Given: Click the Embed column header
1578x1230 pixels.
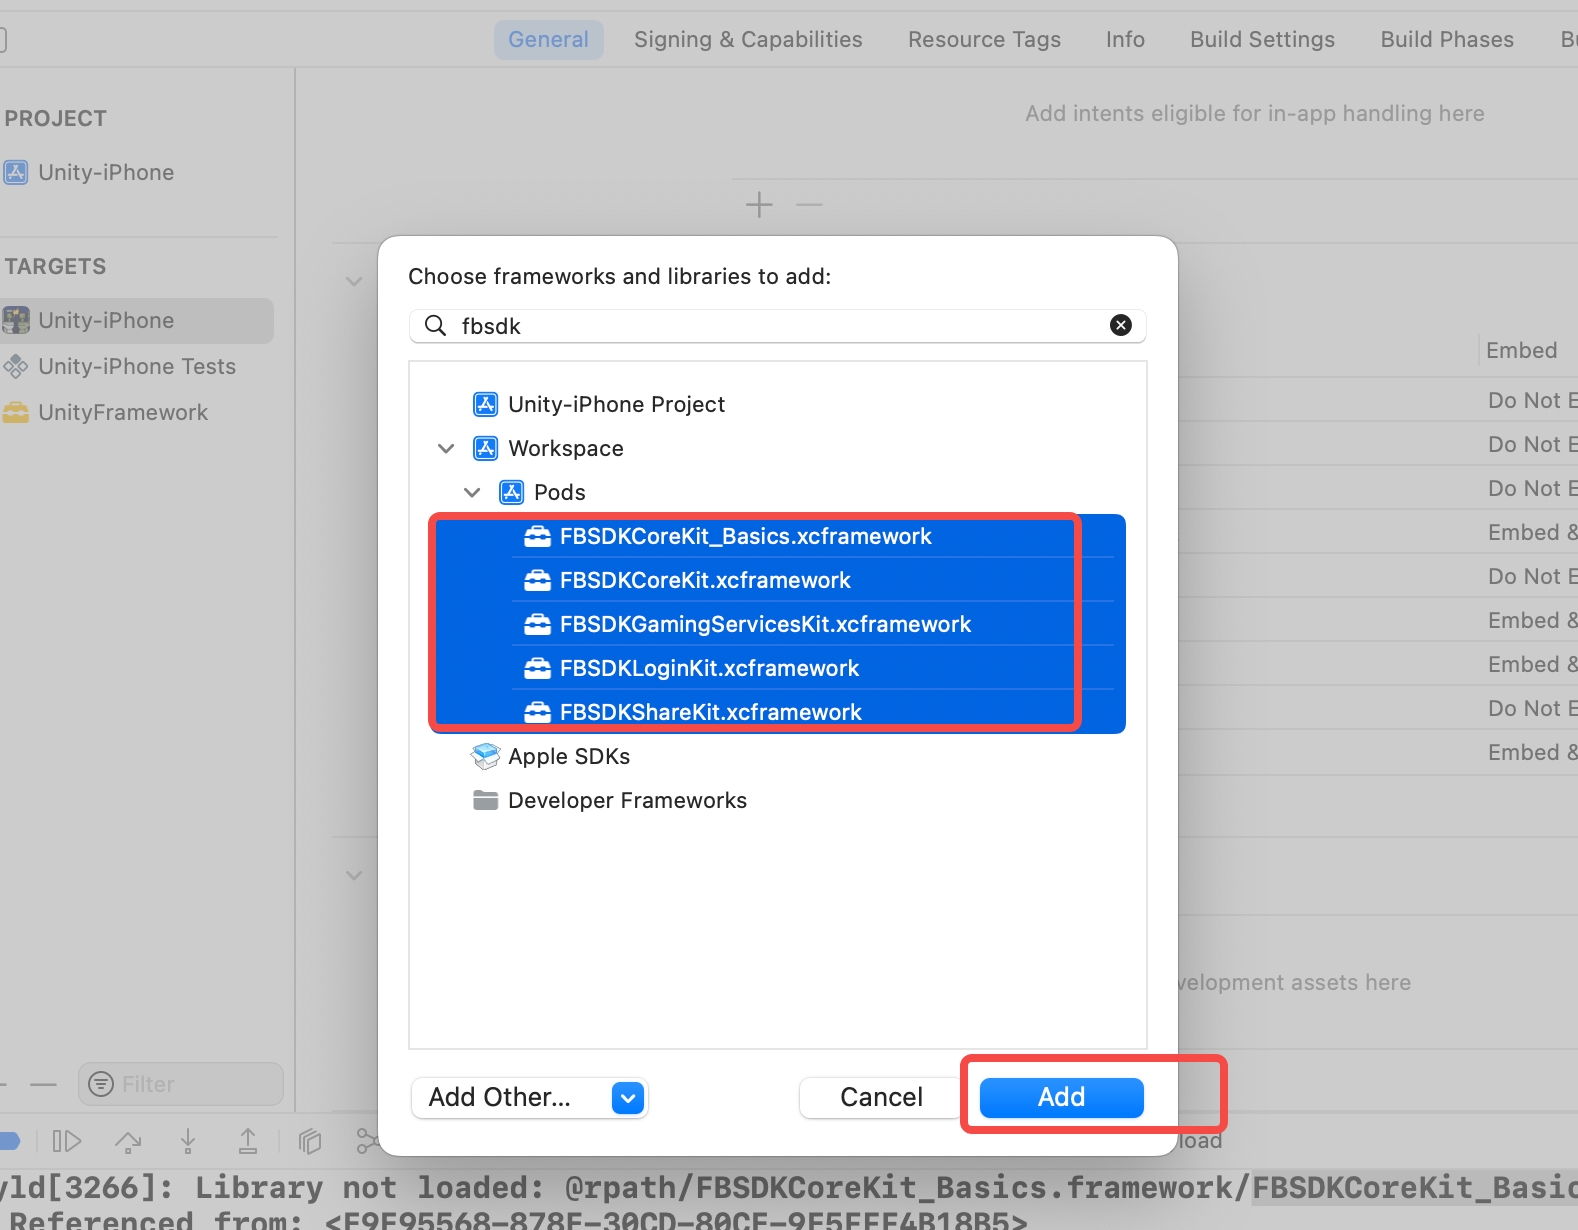Looking at the screenshot, I should pos(1521,350).
